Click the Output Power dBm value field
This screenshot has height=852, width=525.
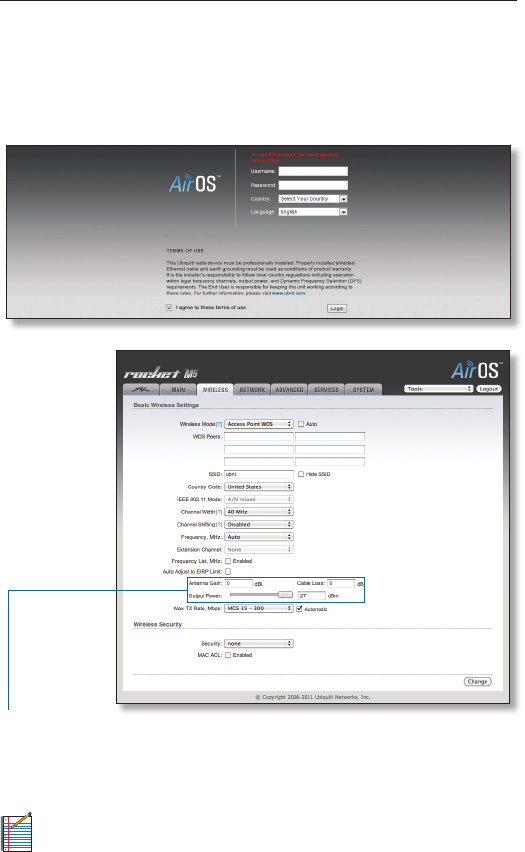pyautogui.click(x=311, y=596)
